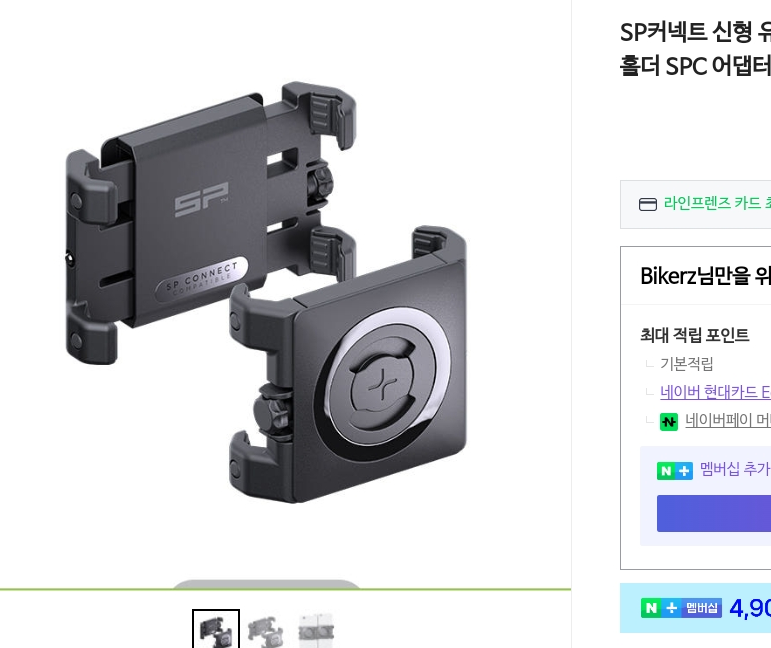Click the SP CONNECT label on the product image
Image resolution: width=771 pixels, height=648 pixels.
[x=201, y=279]
